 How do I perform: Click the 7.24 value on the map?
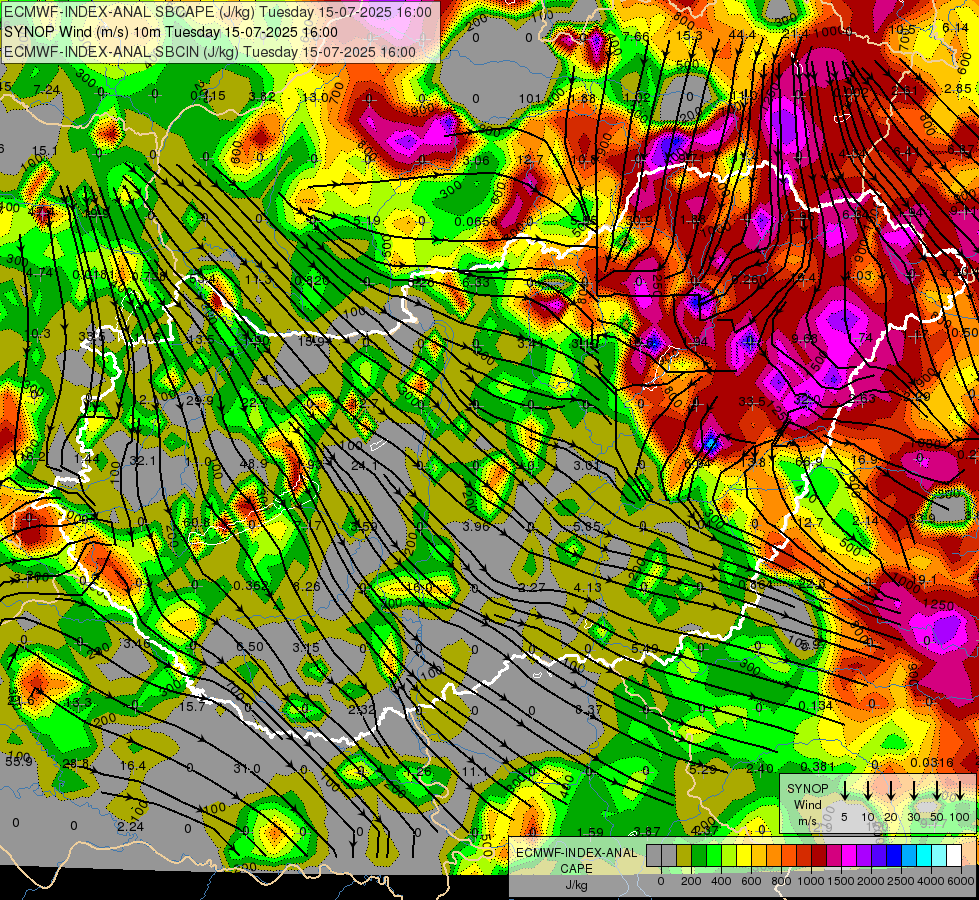click(x=47, y=90)
